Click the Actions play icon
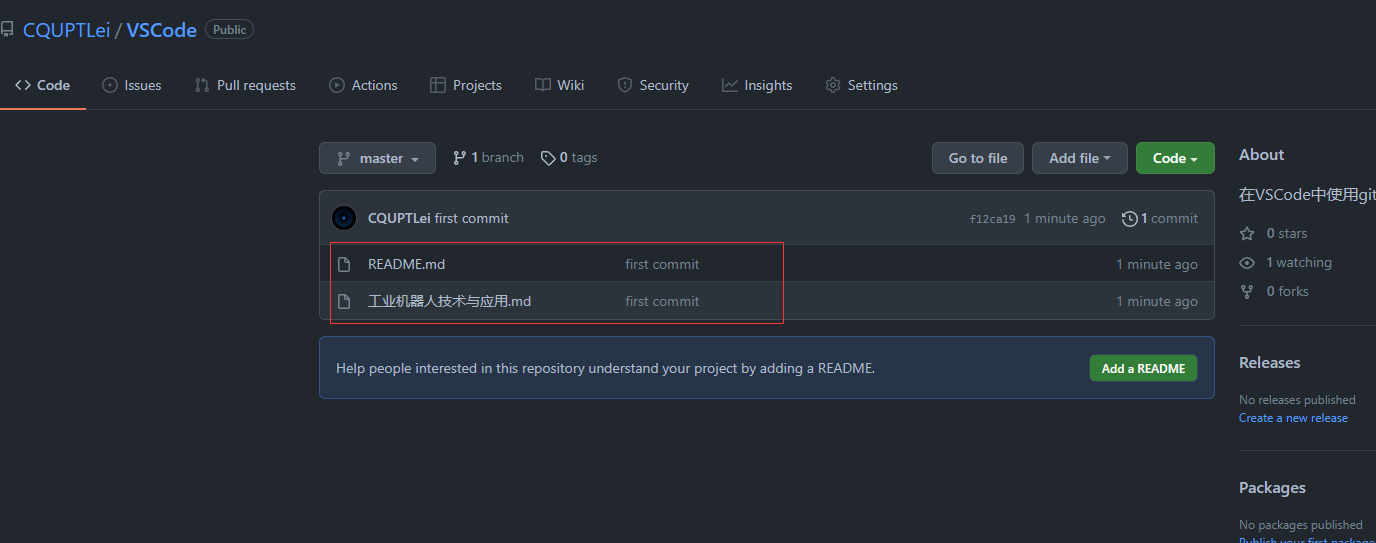This screenshot has width=1376, height=543. click(337, 85)
